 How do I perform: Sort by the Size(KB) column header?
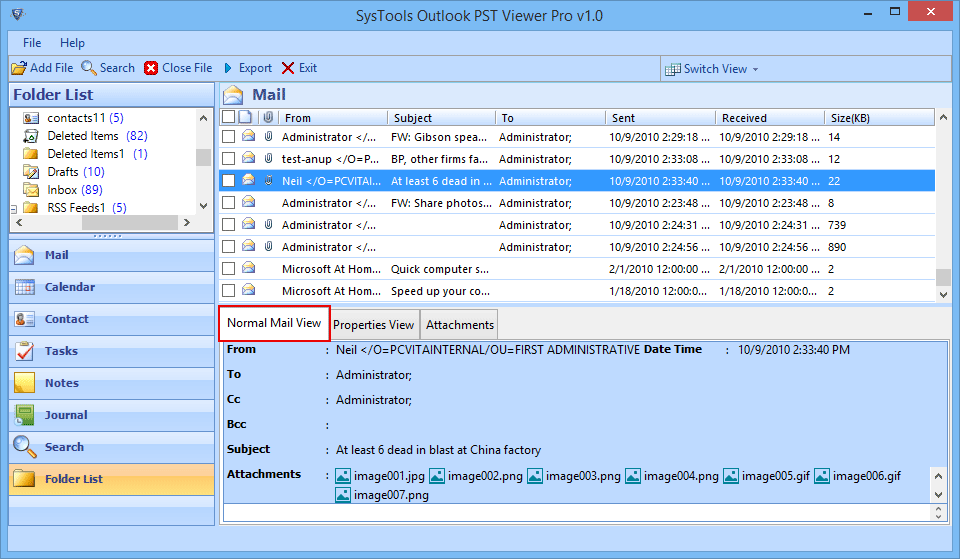coord(879,118)
